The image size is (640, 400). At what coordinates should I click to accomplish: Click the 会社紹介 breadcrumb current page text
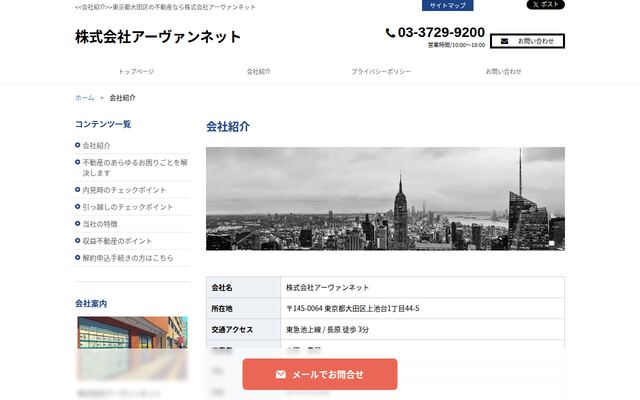coord(122,98)
